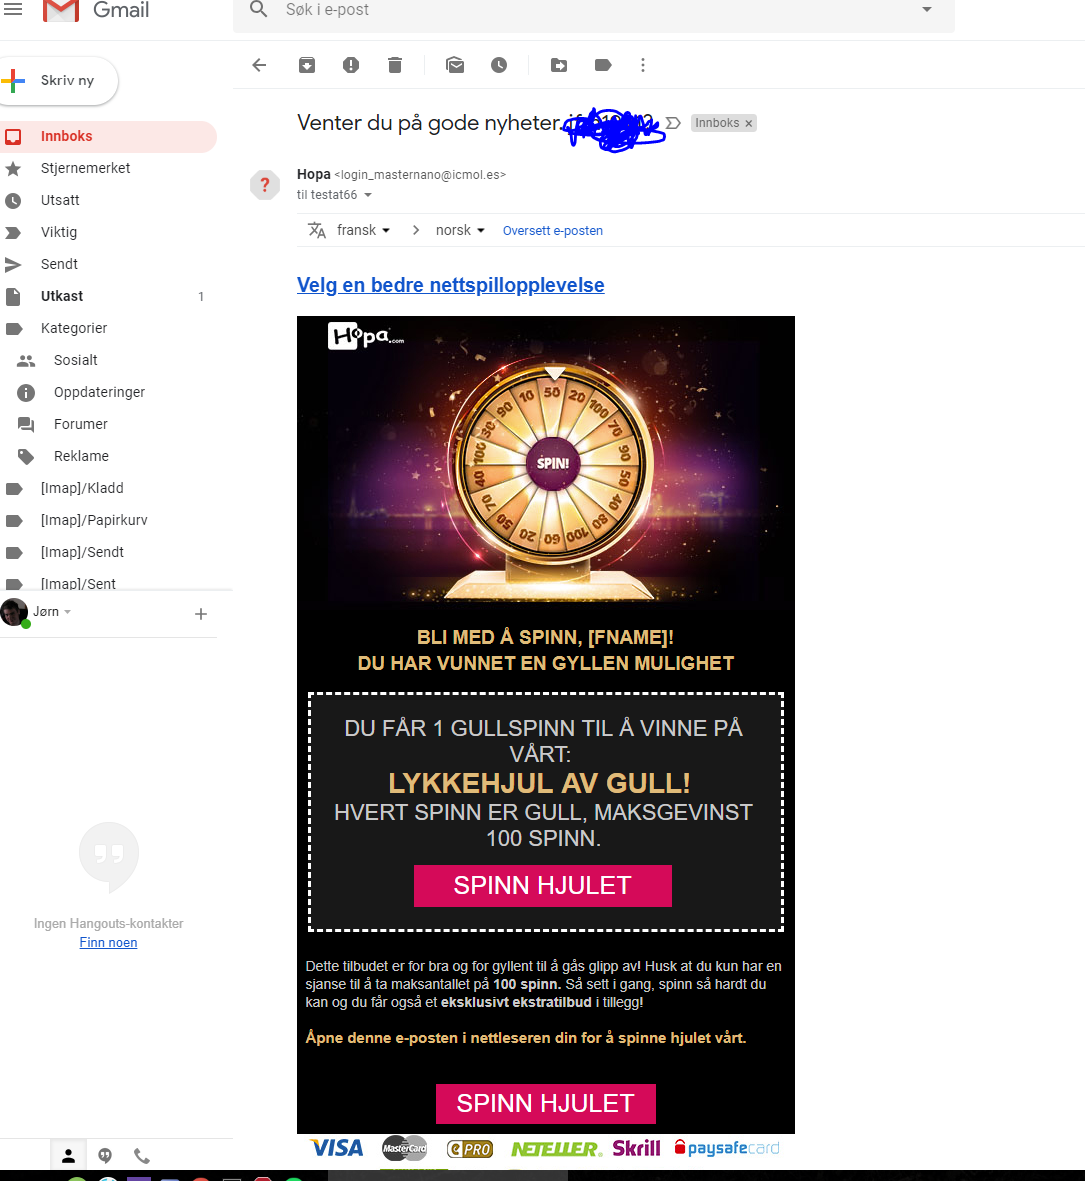Open the fransk source language dropdown
Viewport: 1085px width, 1181px height.
[364, 230]
